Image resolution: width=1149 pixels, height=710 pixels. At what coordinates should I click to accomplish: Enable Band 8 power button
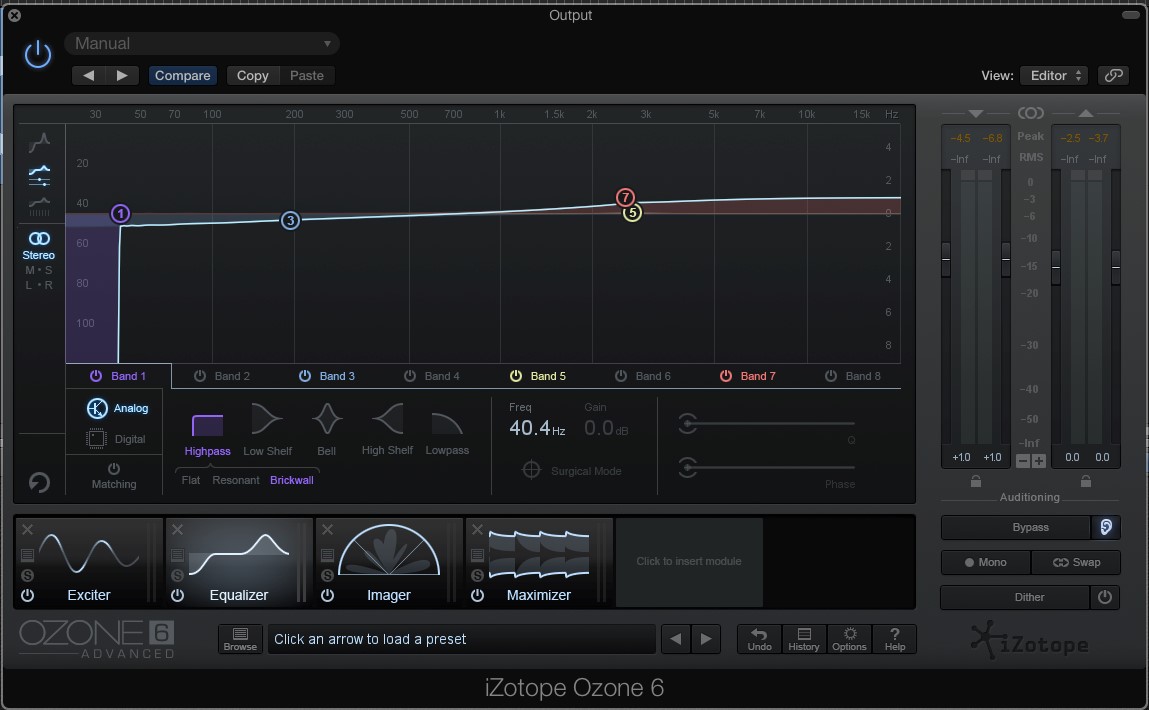[831, 376]
